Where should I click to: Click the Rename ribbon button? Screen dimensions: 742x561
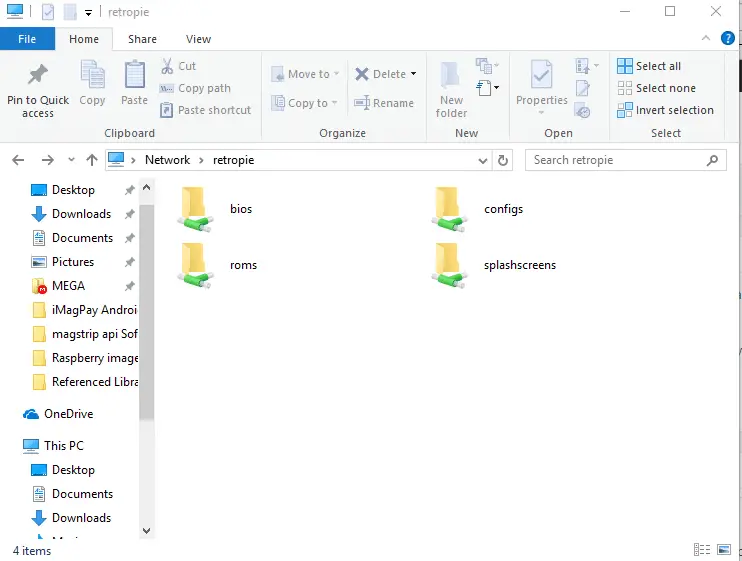[x=384, y=103]
